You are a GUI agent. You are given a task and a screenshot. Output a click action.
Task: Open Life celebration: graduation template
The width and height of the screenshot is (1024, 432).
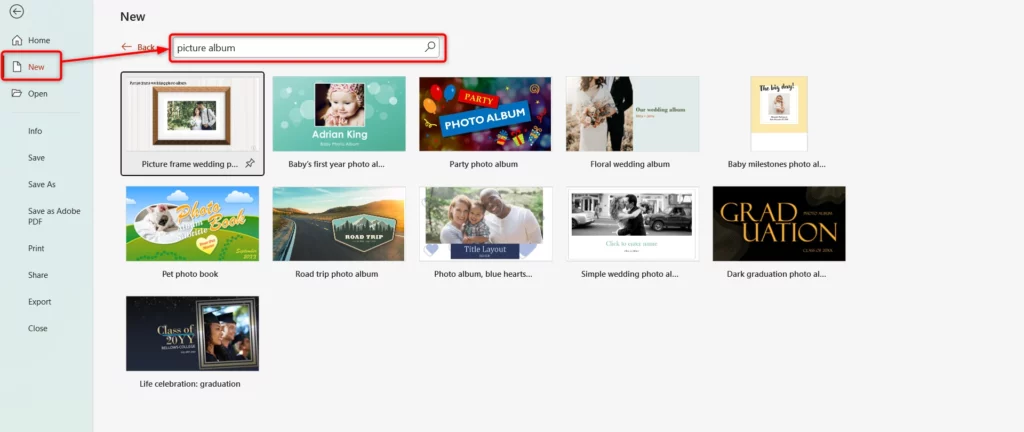click(192, 334)
